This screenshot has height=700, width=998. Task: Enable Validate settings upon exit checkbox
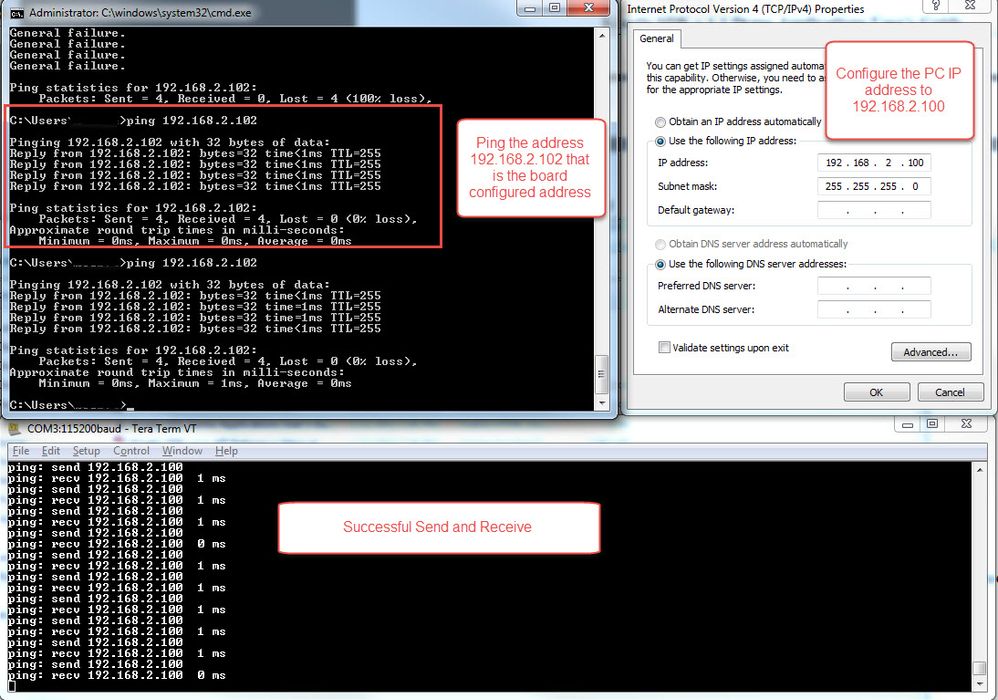(x=664, y=347)
